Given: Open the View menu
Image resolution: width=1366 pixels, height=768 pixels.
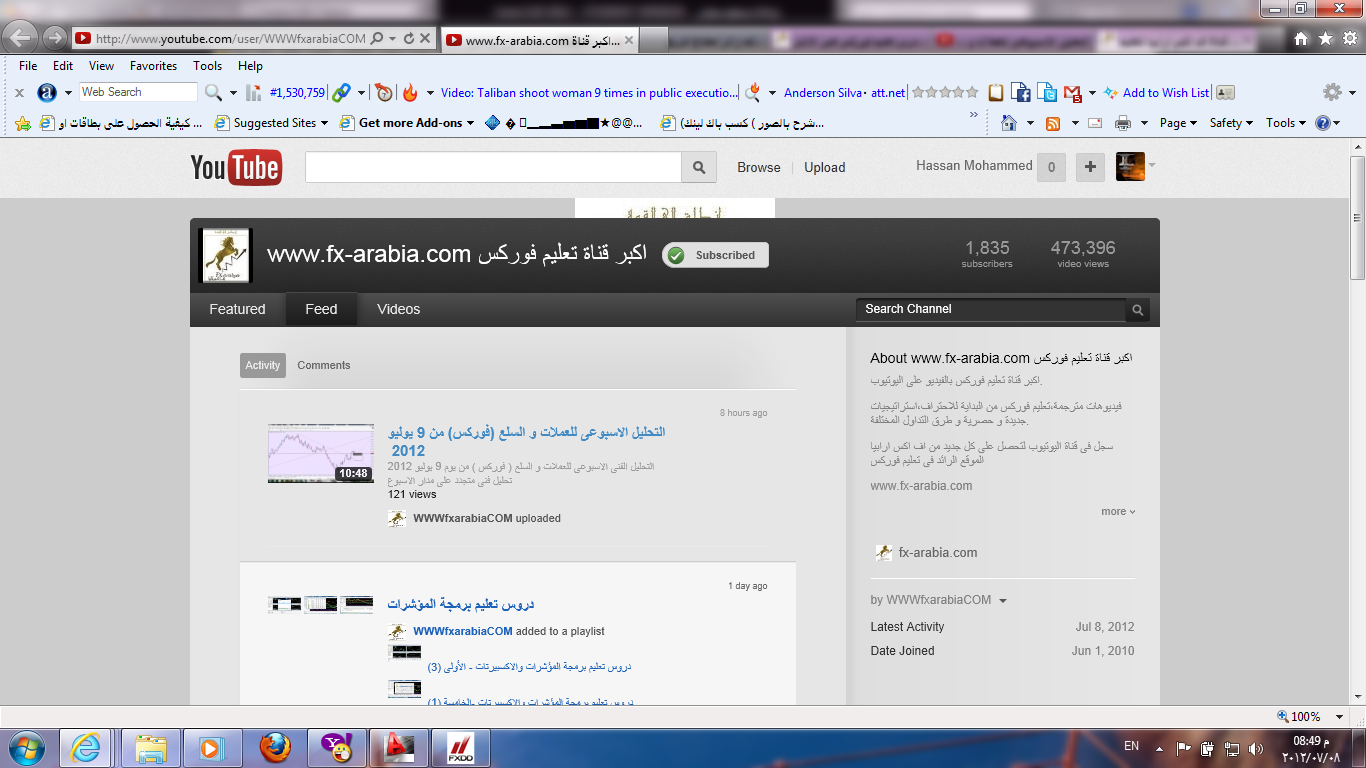Looking at the screenshot, I should 101,66.
